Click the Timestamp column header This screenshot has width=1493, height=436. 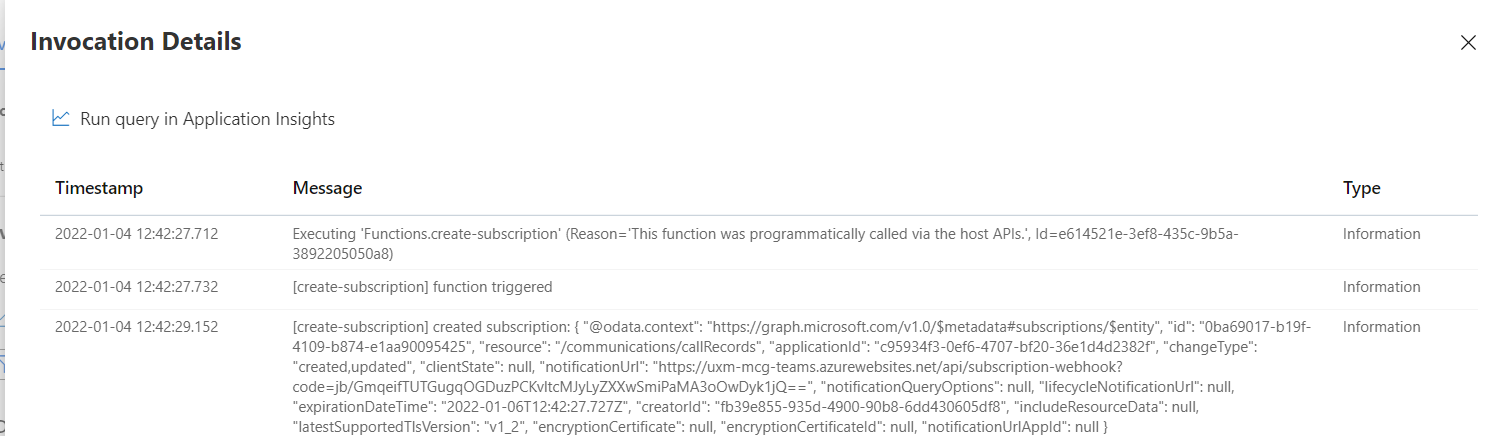coord(99,188)
